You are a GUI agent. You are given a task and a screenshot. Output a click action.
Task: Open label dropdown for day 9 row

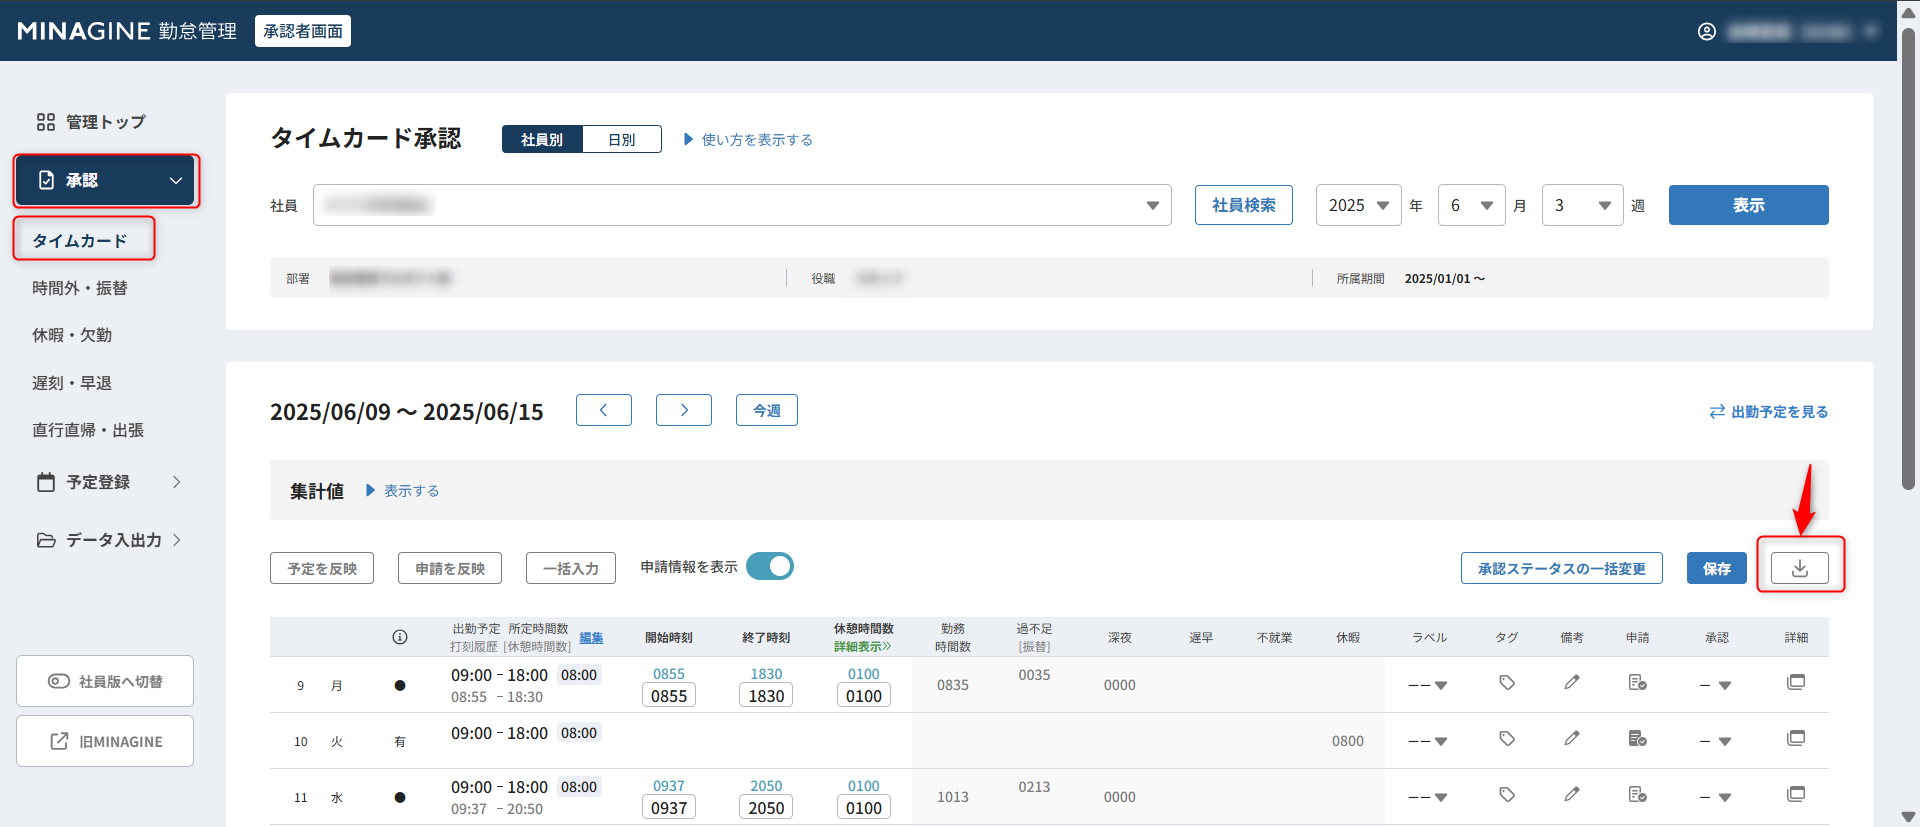point(1428,685)
